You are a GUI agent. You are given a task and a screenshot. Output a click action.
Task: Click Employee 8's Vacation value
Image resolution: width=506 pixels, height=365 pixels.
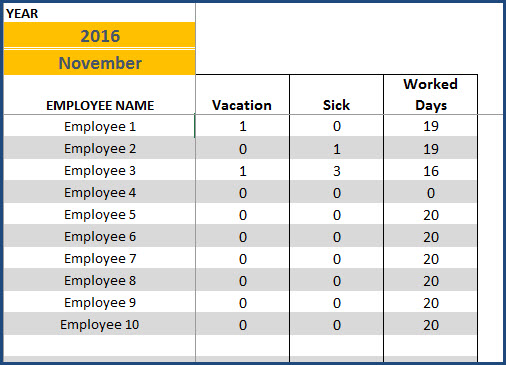coord(242,280)
